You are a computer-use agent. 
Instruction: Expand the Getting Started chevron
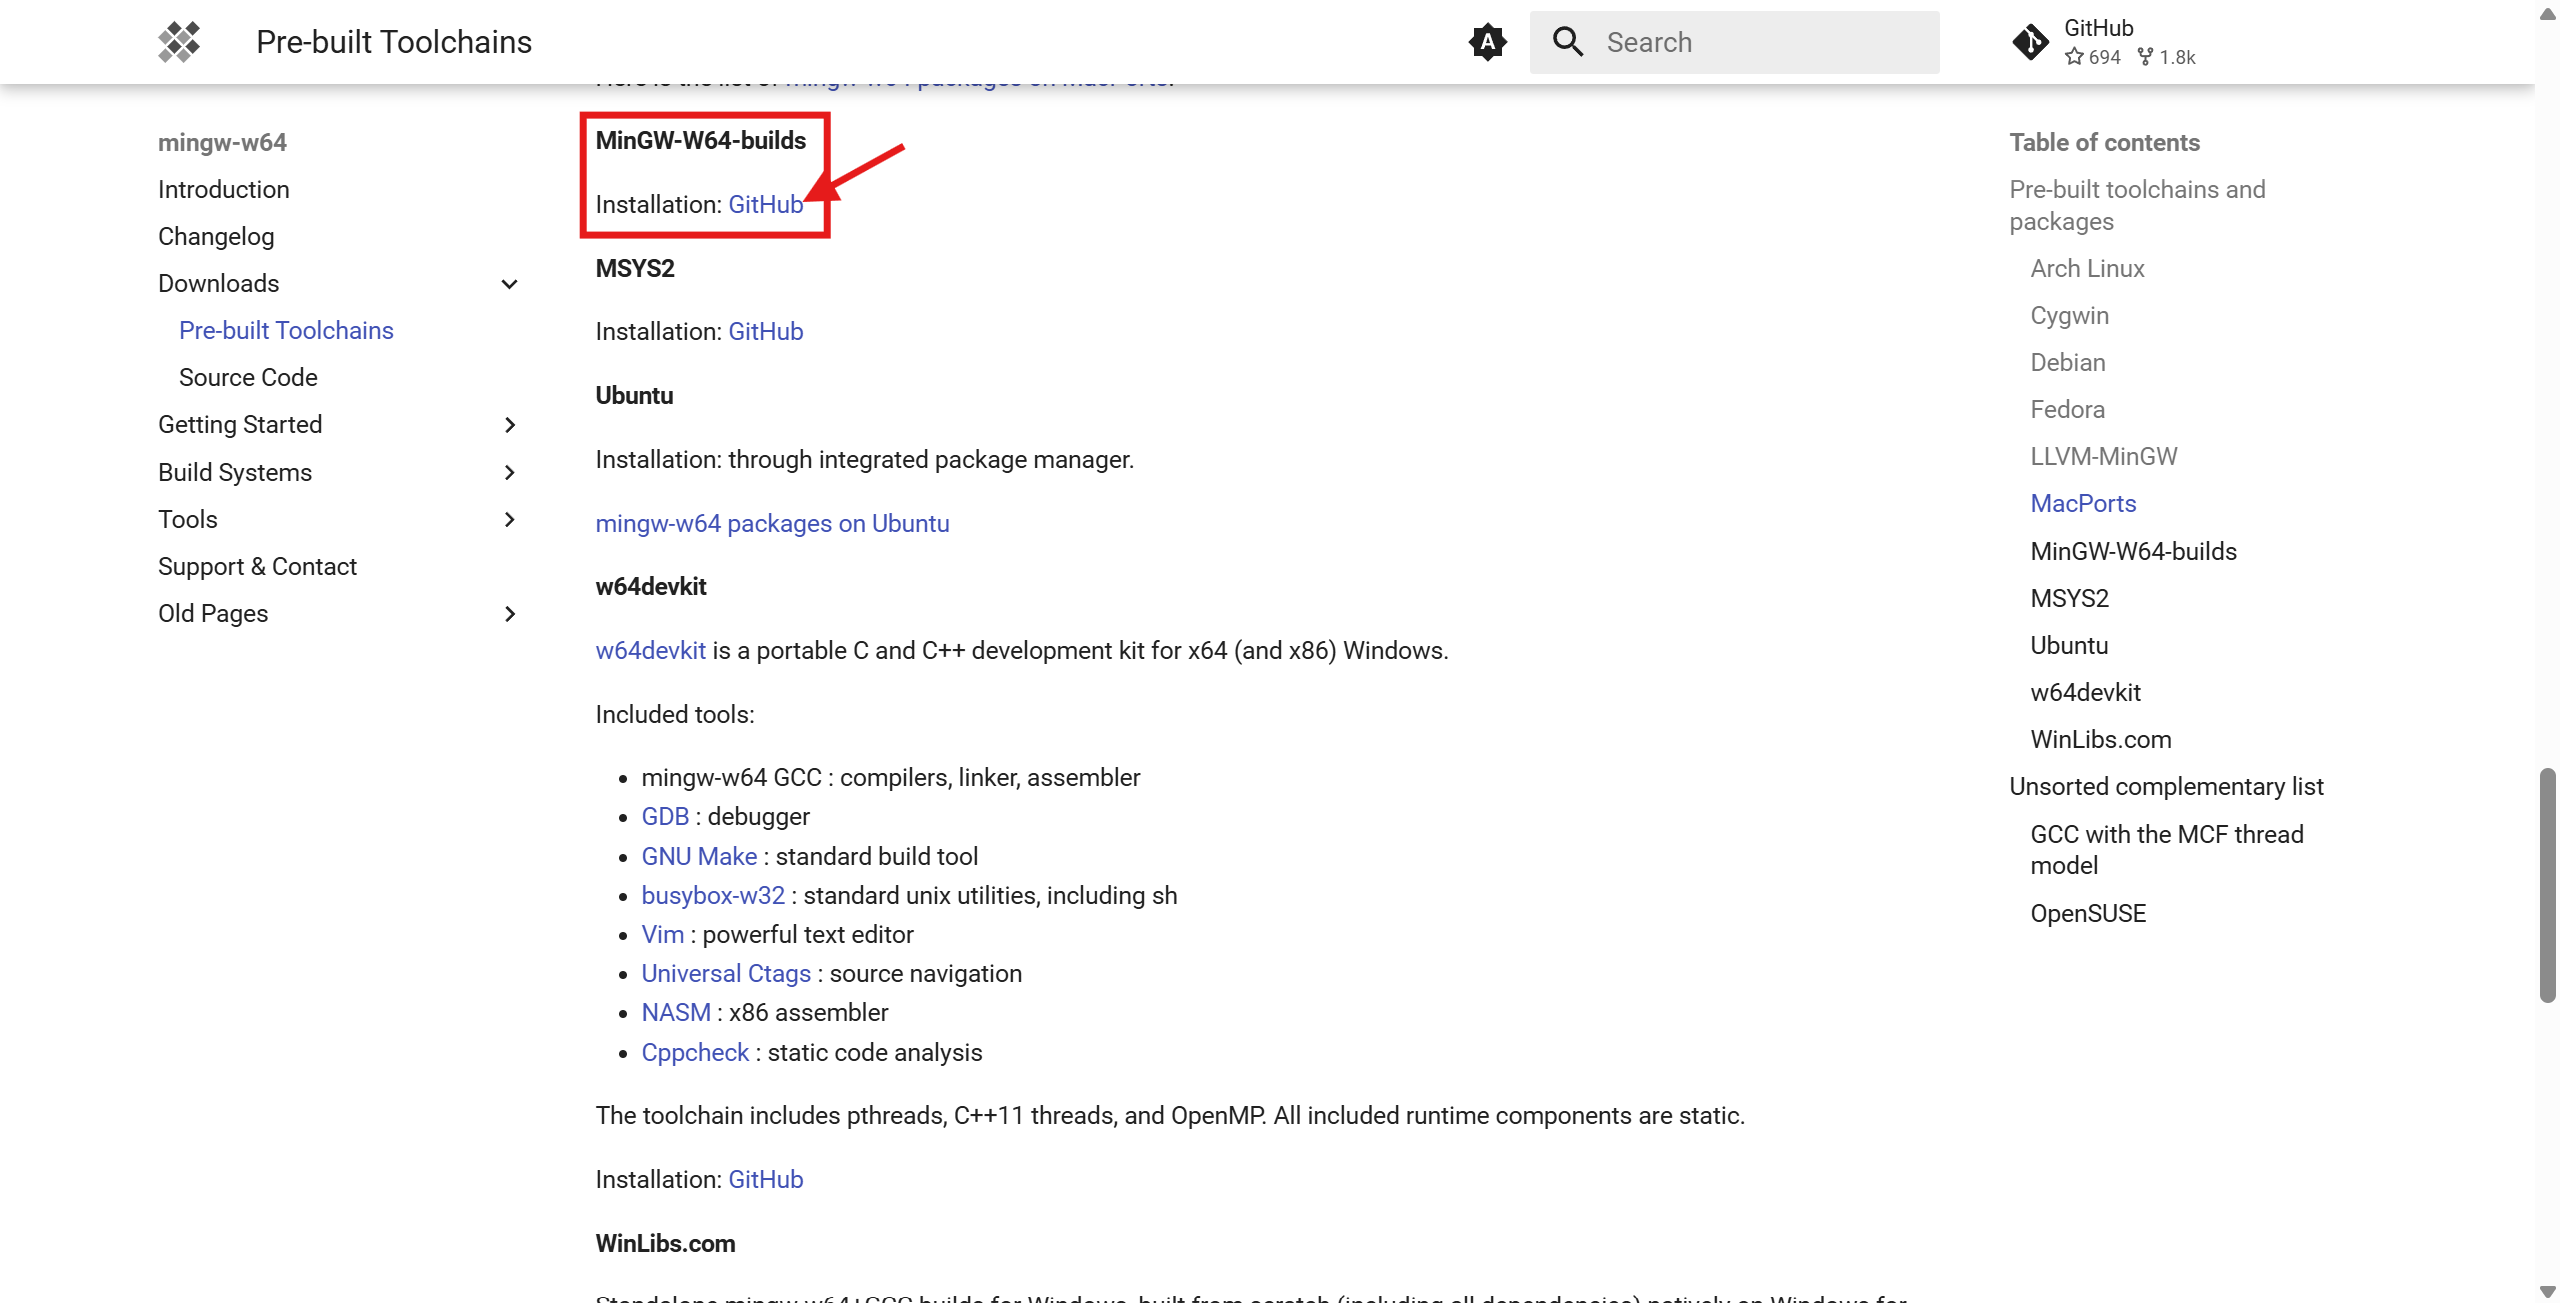pyautogui.click(x=510, y=425)
